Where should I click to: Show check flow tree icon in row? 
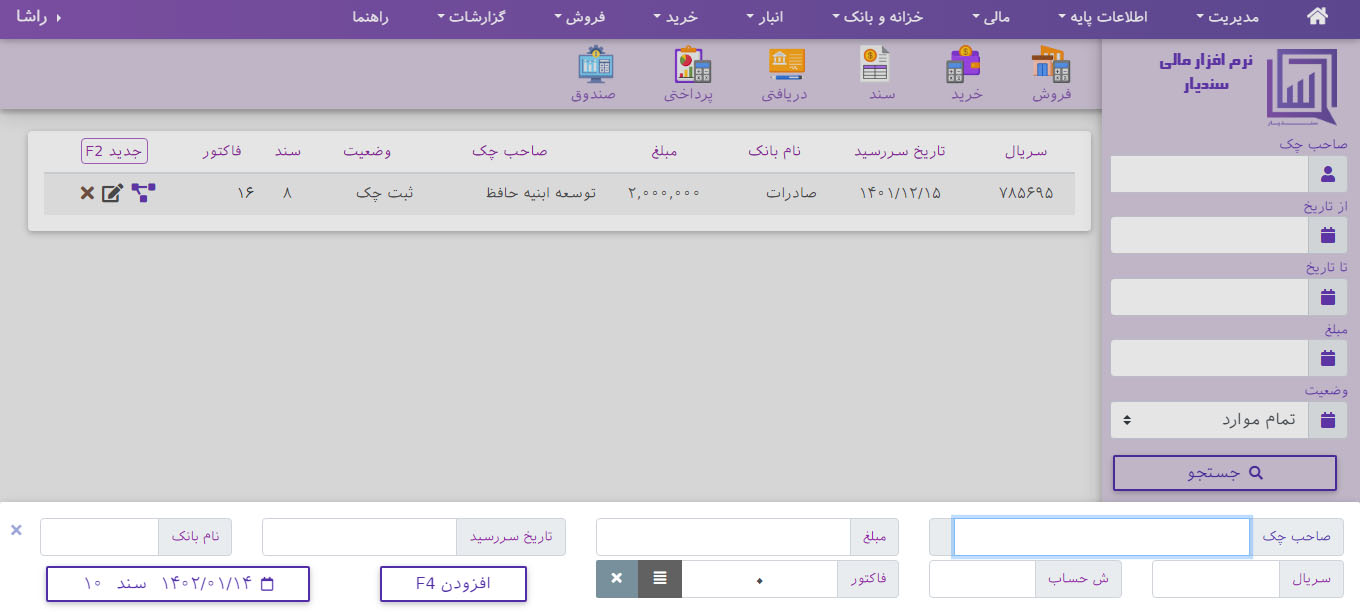[x=144, y=193]
